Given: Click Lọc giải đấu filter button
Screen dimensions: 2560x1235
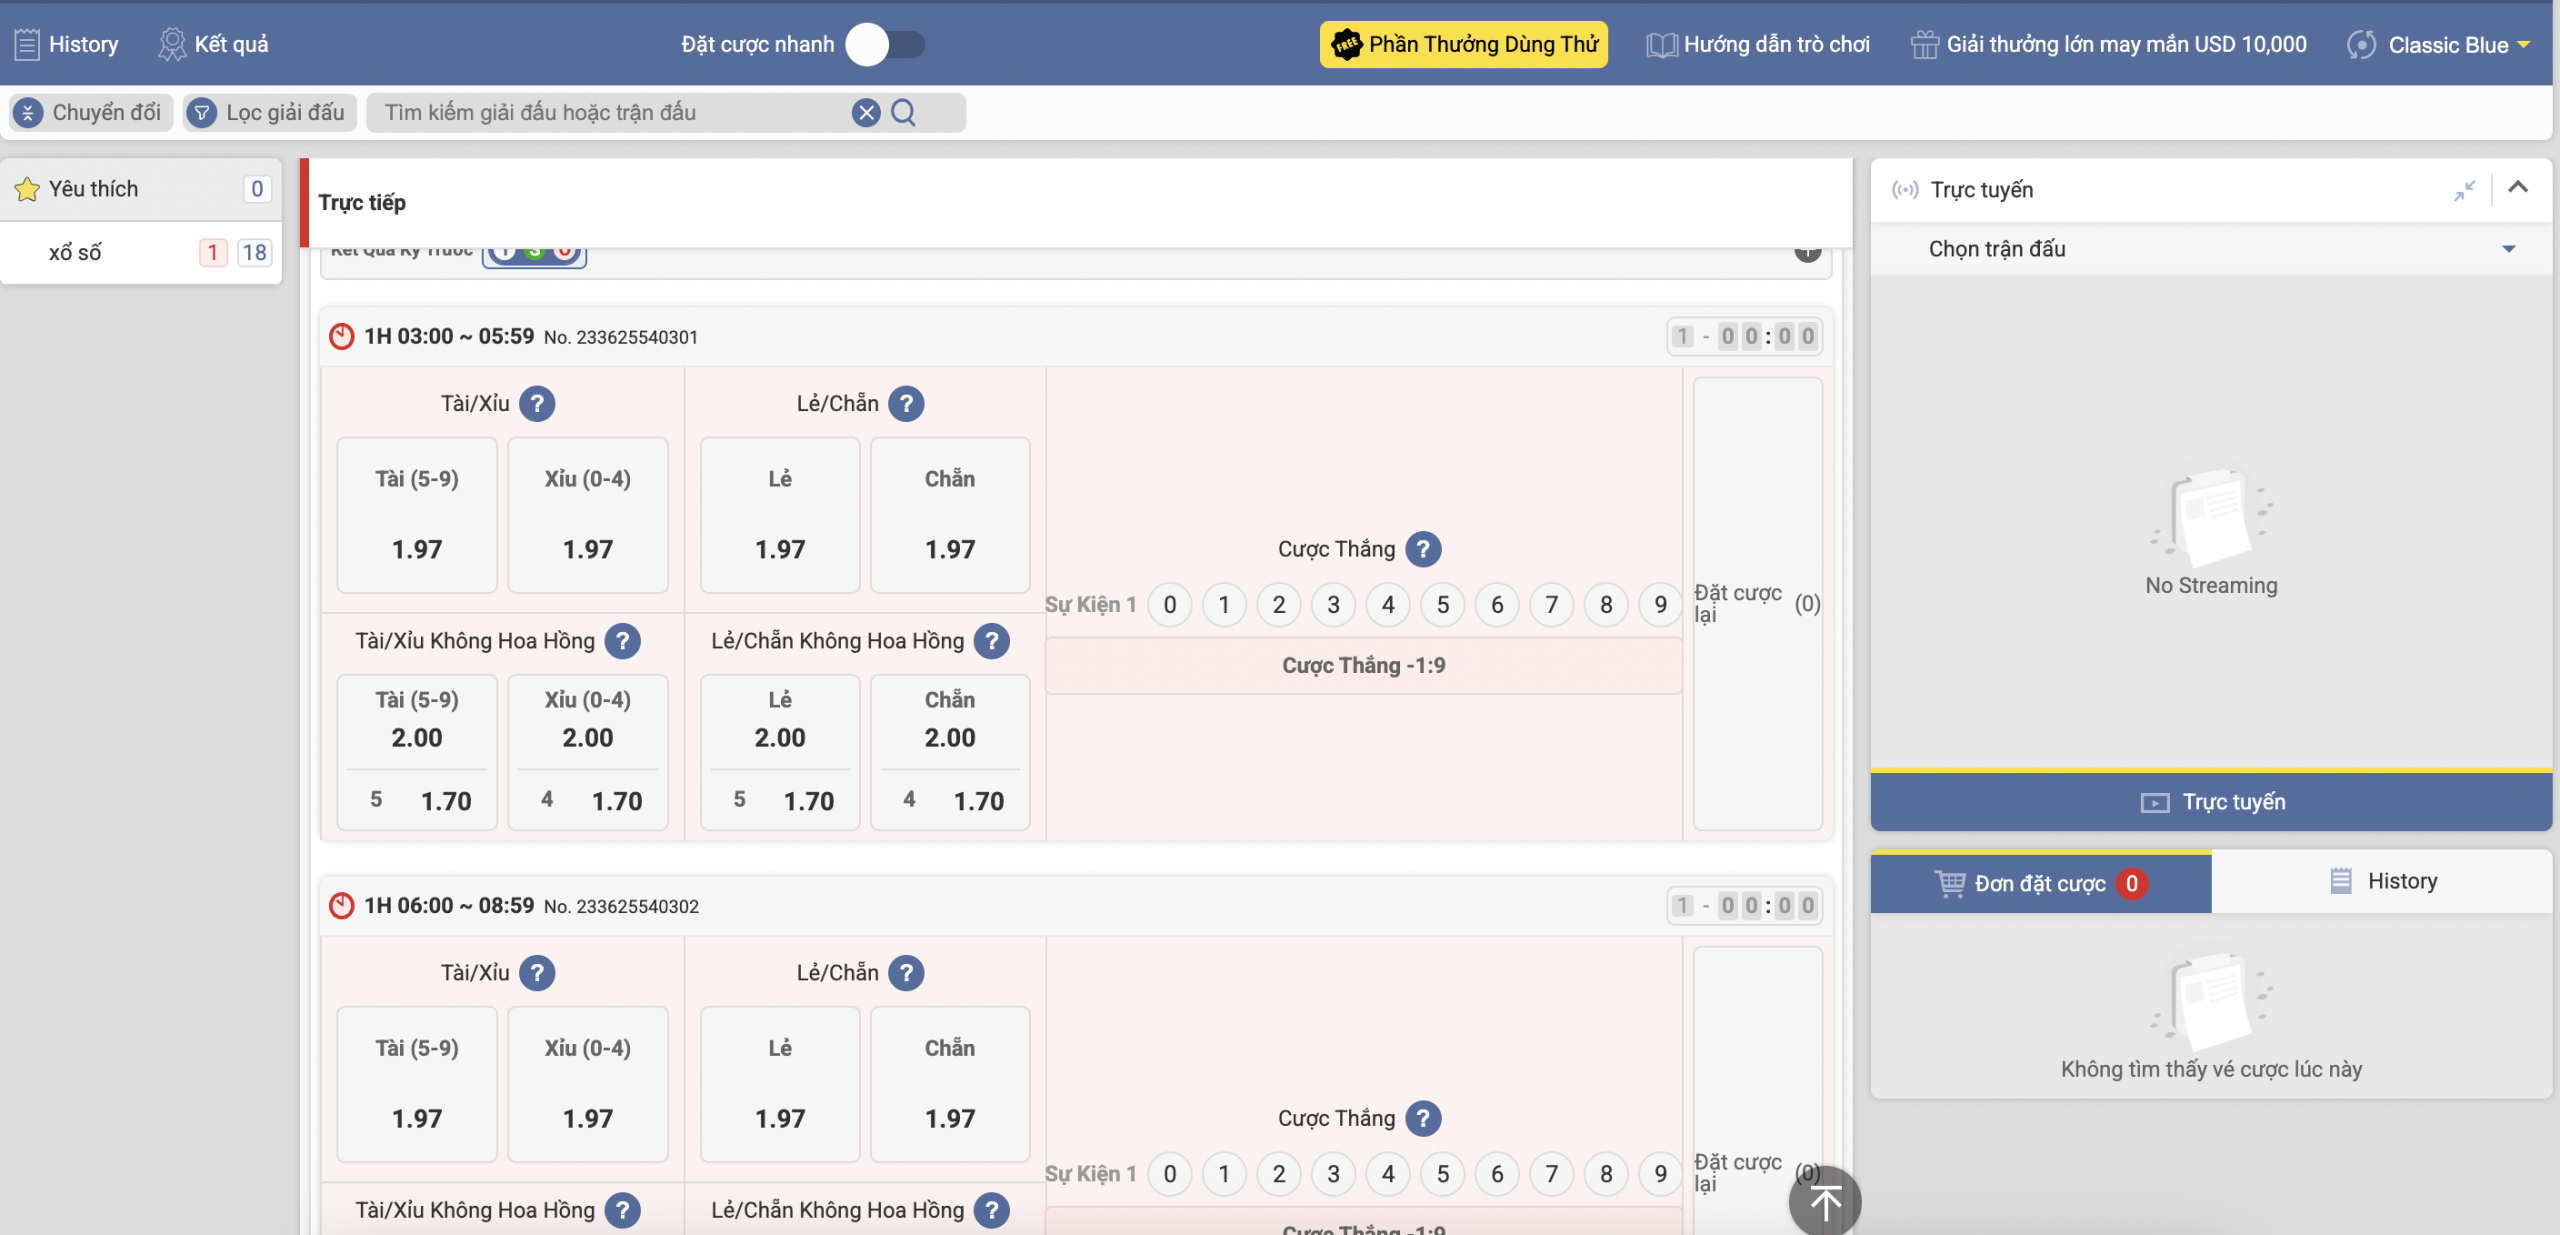Looking at the screenshot, I should (269, 112).
